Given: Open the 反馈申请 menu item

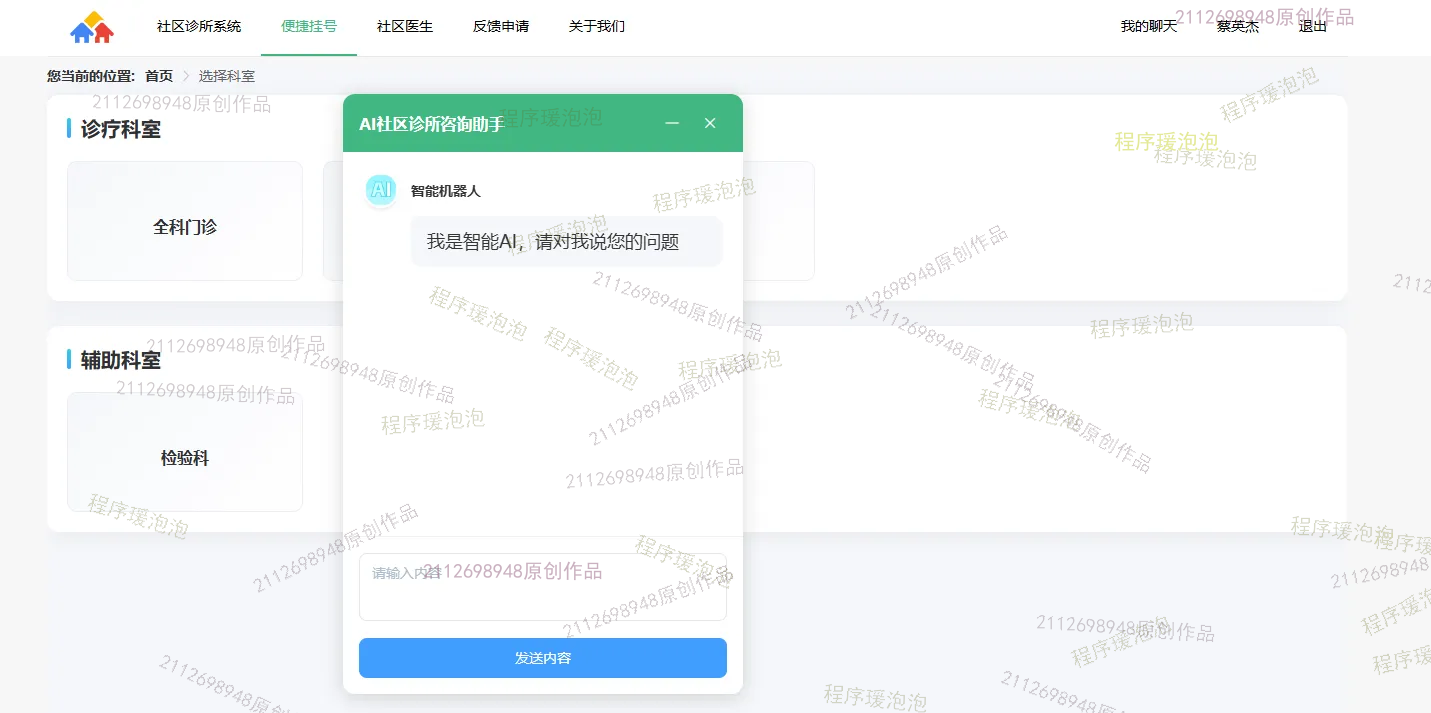Looking at the screenshot, I should [501, 26].
